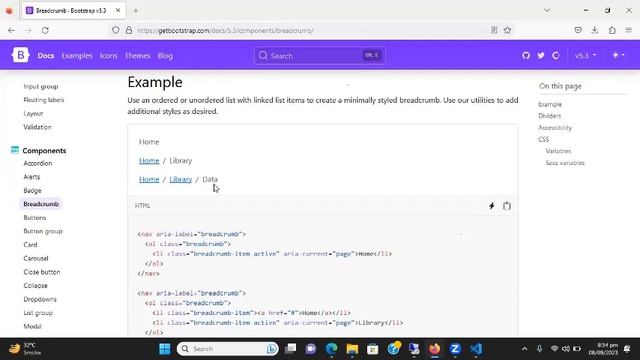Reload the page

(x=45, y=30)
